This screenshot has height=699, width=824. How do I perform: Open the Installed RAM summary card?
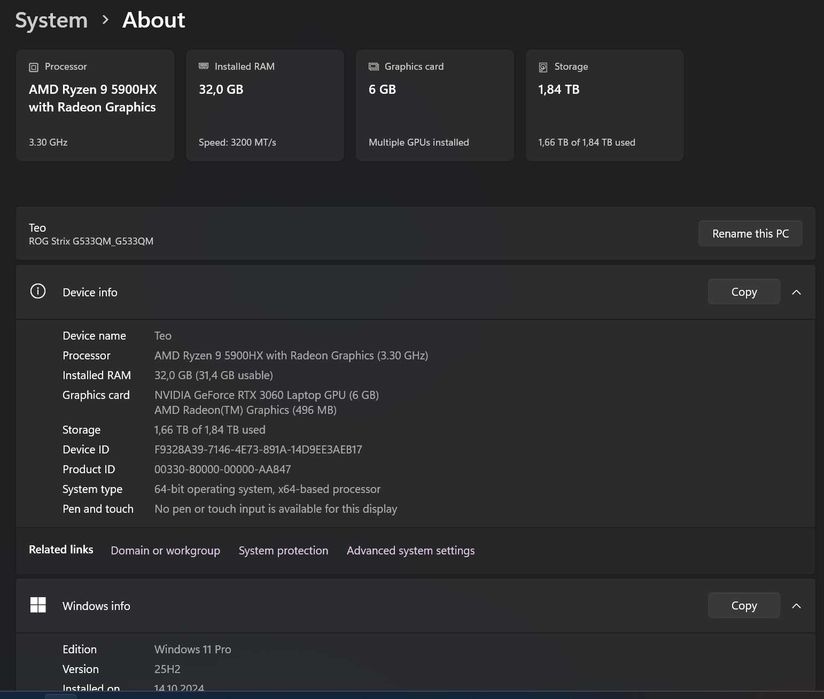[265, 105]
